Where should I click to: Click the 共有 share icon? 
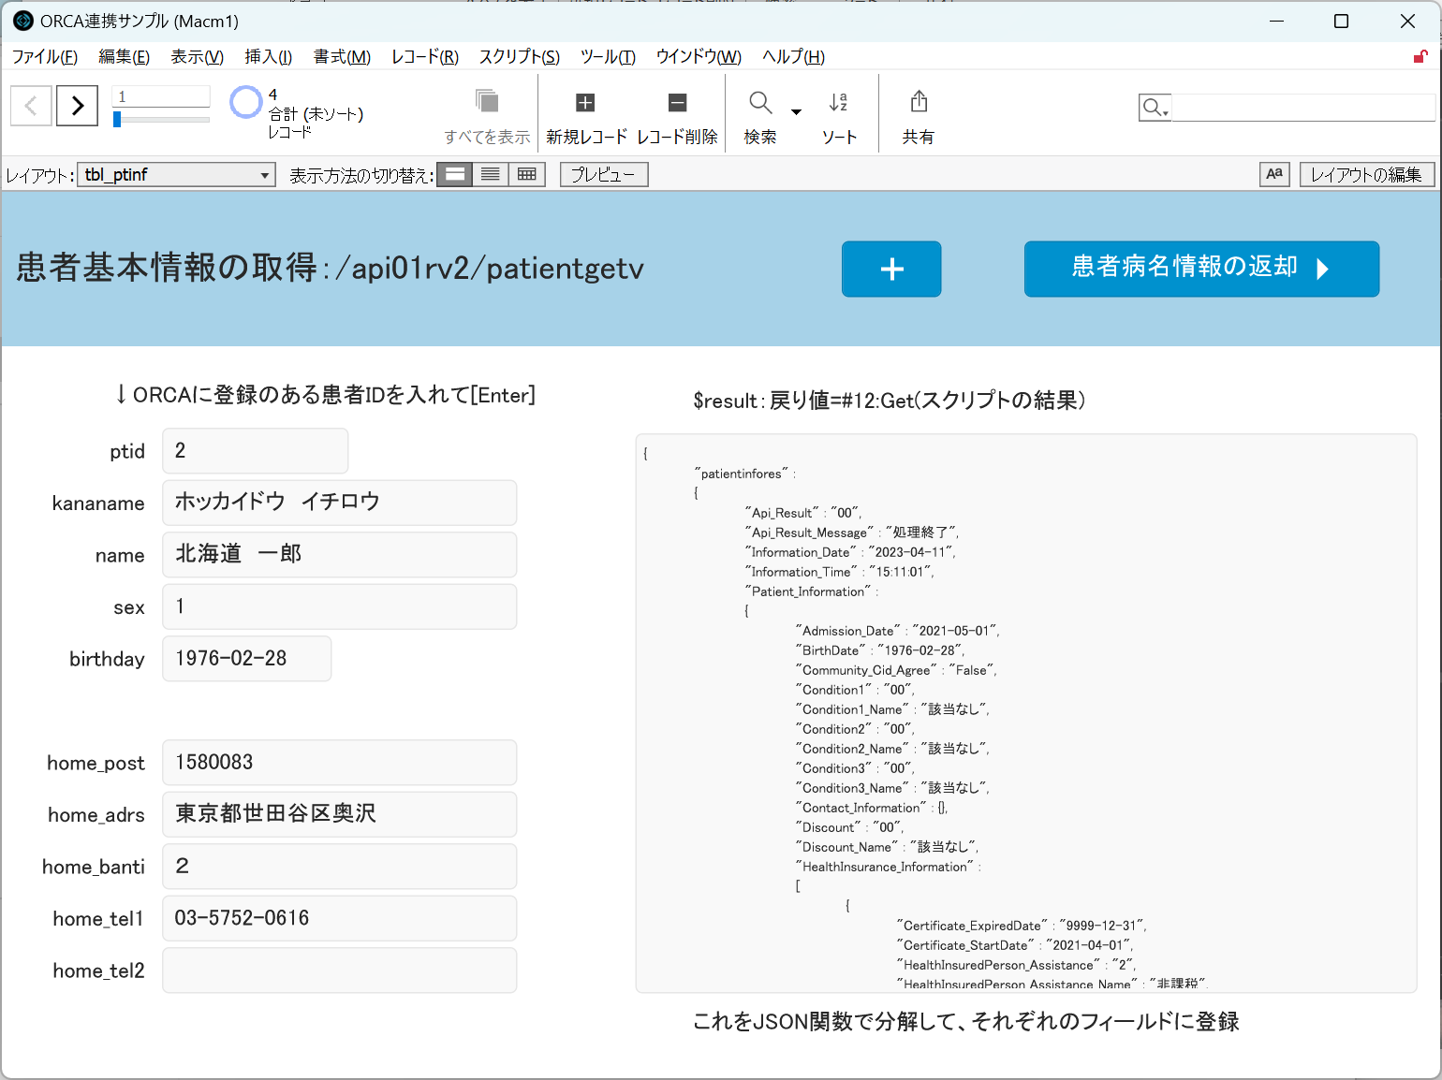pyautogui.click(x=919, y=102)
